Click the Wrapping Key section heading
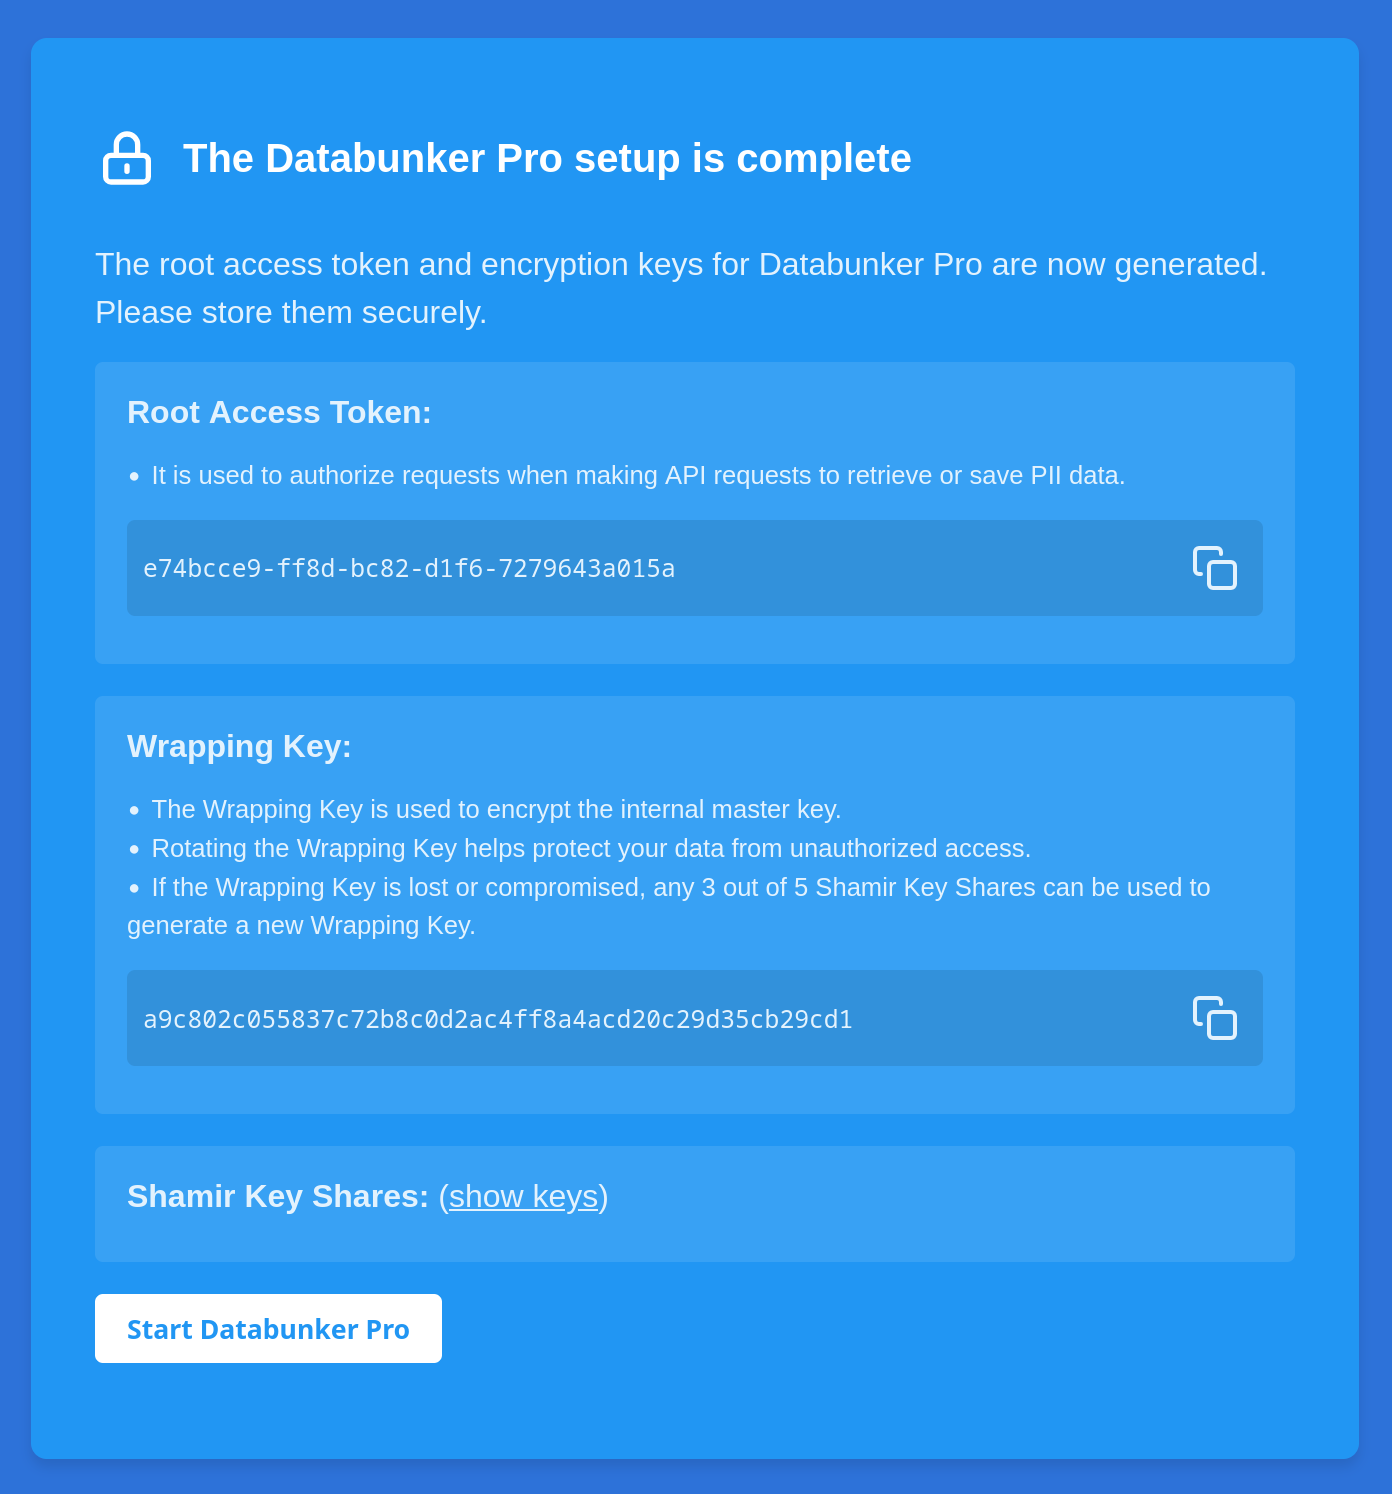This screenshot has width=1392, height=1494. [239, 746]
